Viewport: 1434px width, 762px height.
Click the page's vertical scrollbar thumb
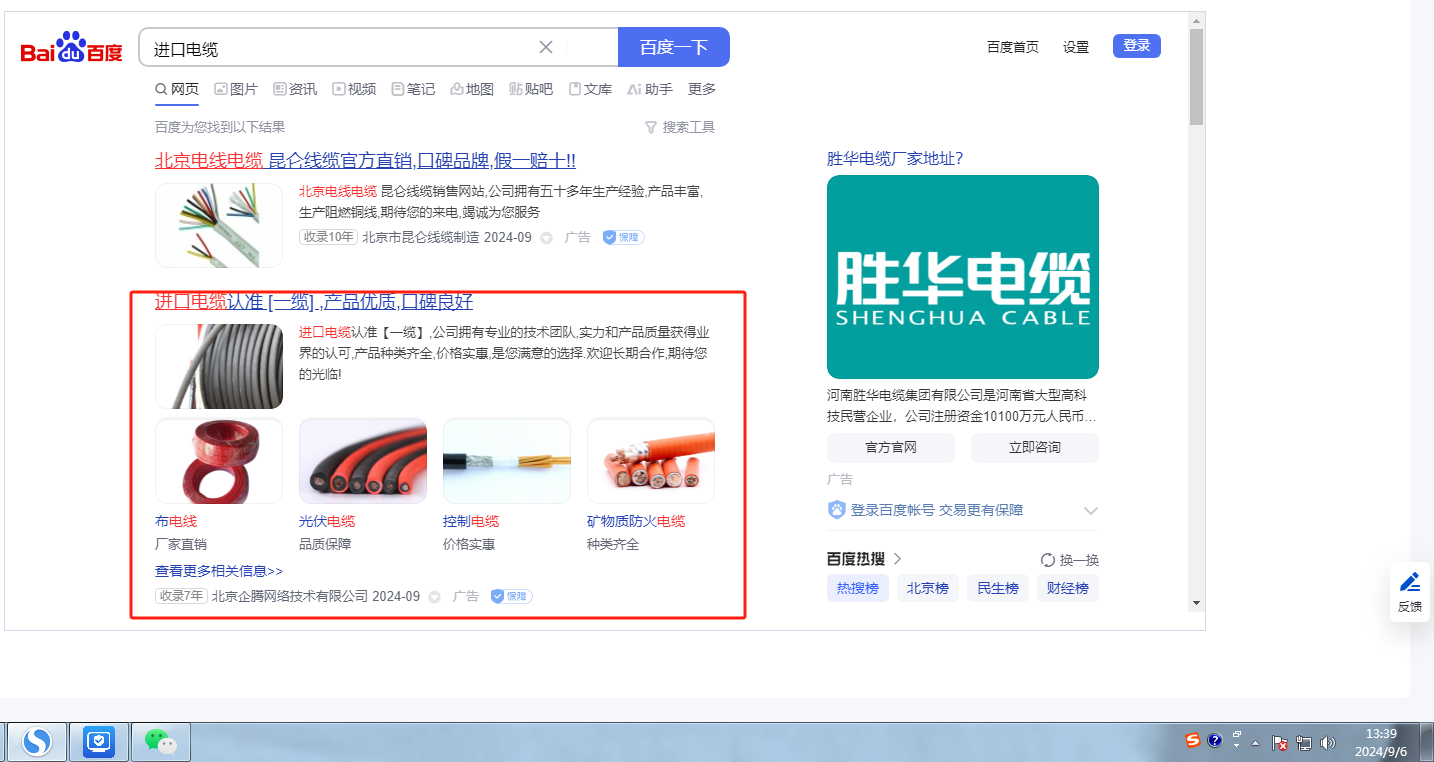[1196, 77]
